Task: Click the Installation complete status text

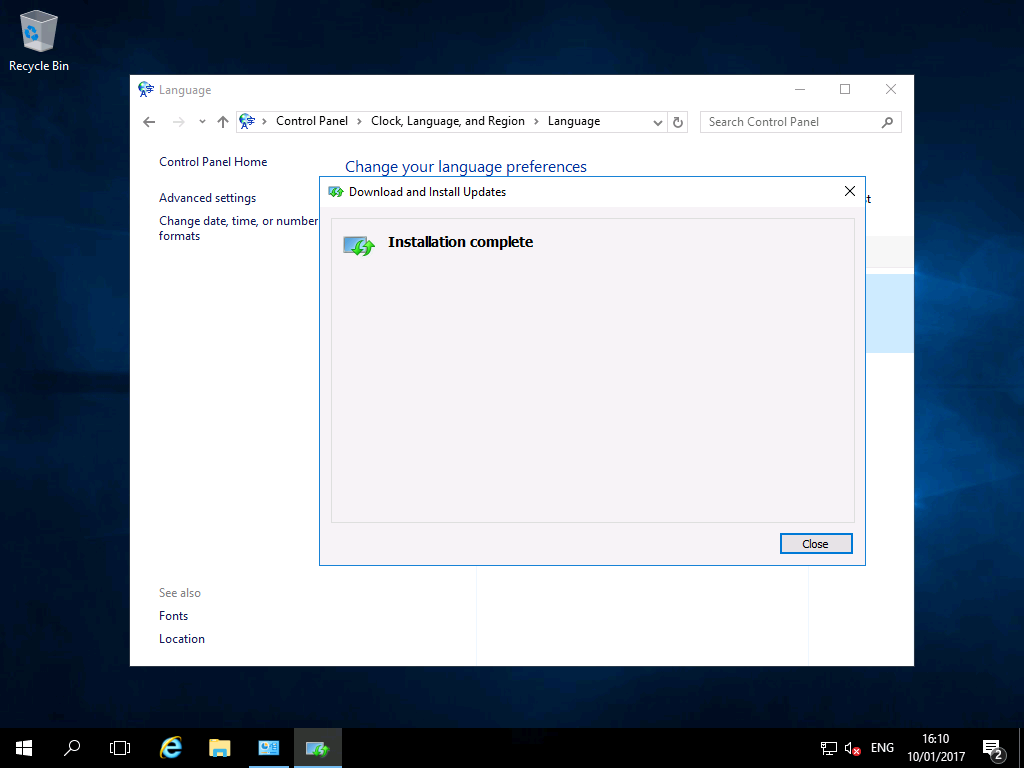Action: tap(460, 242)
